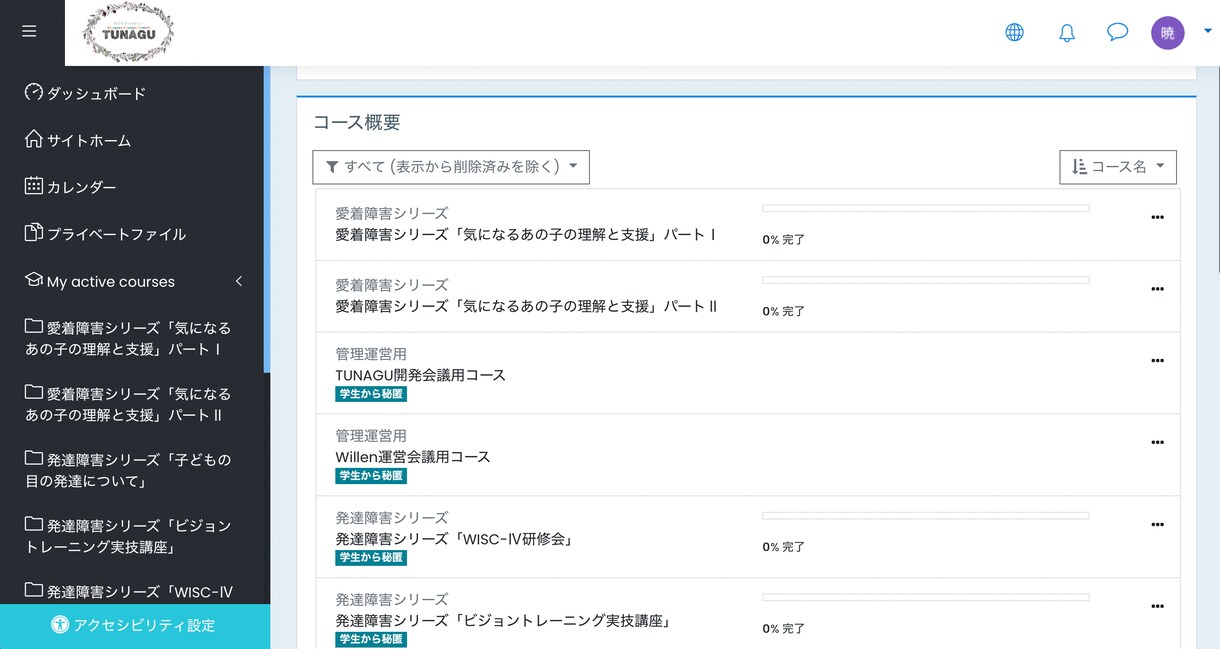Open the language globe menu
The height and width of the screenshot is (649, 1220).
coord(1014,32)
